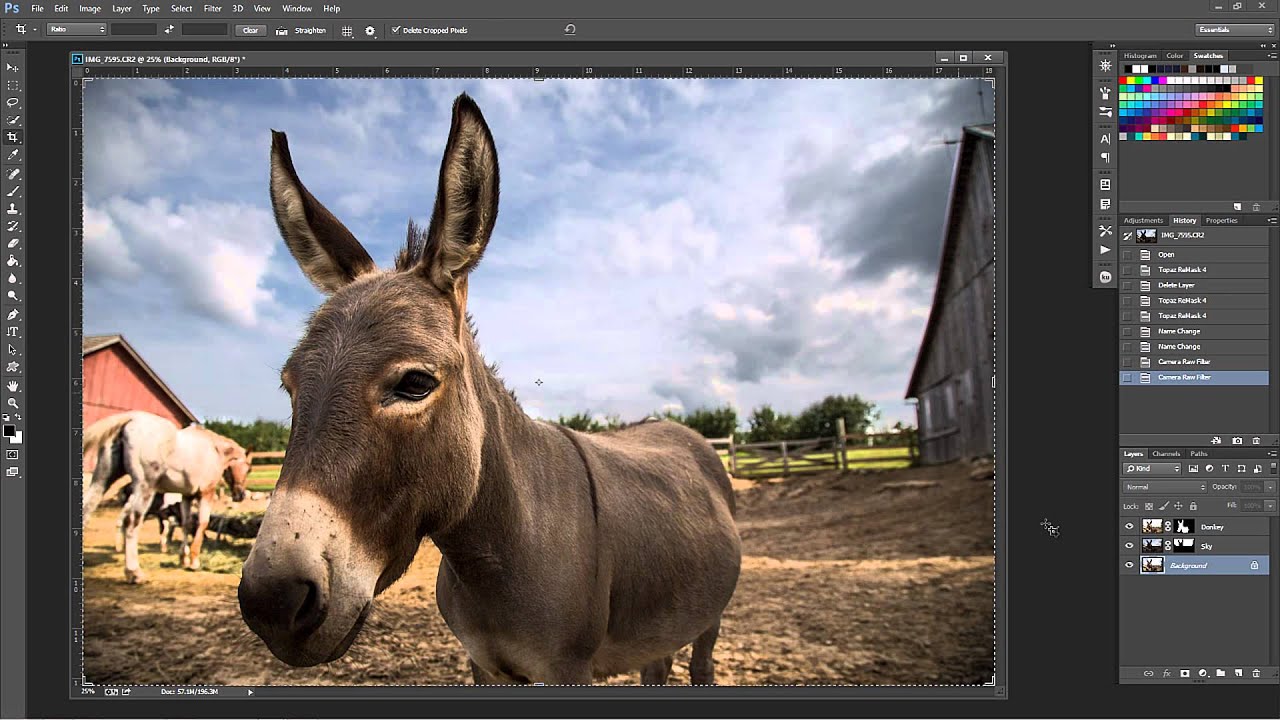Hide the Donkey layer

click(x=1129, y=527)
